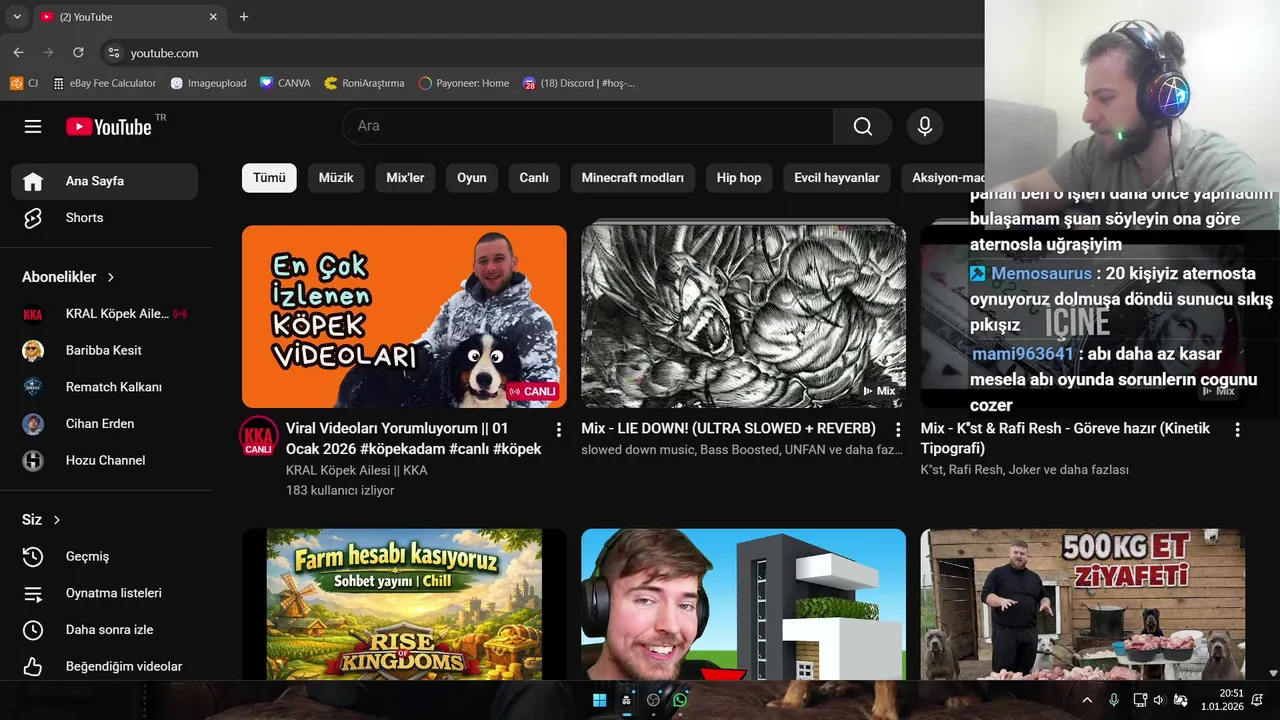Focus the Ara search field
Screen dimensions: 1280x720
pos(588,126)
